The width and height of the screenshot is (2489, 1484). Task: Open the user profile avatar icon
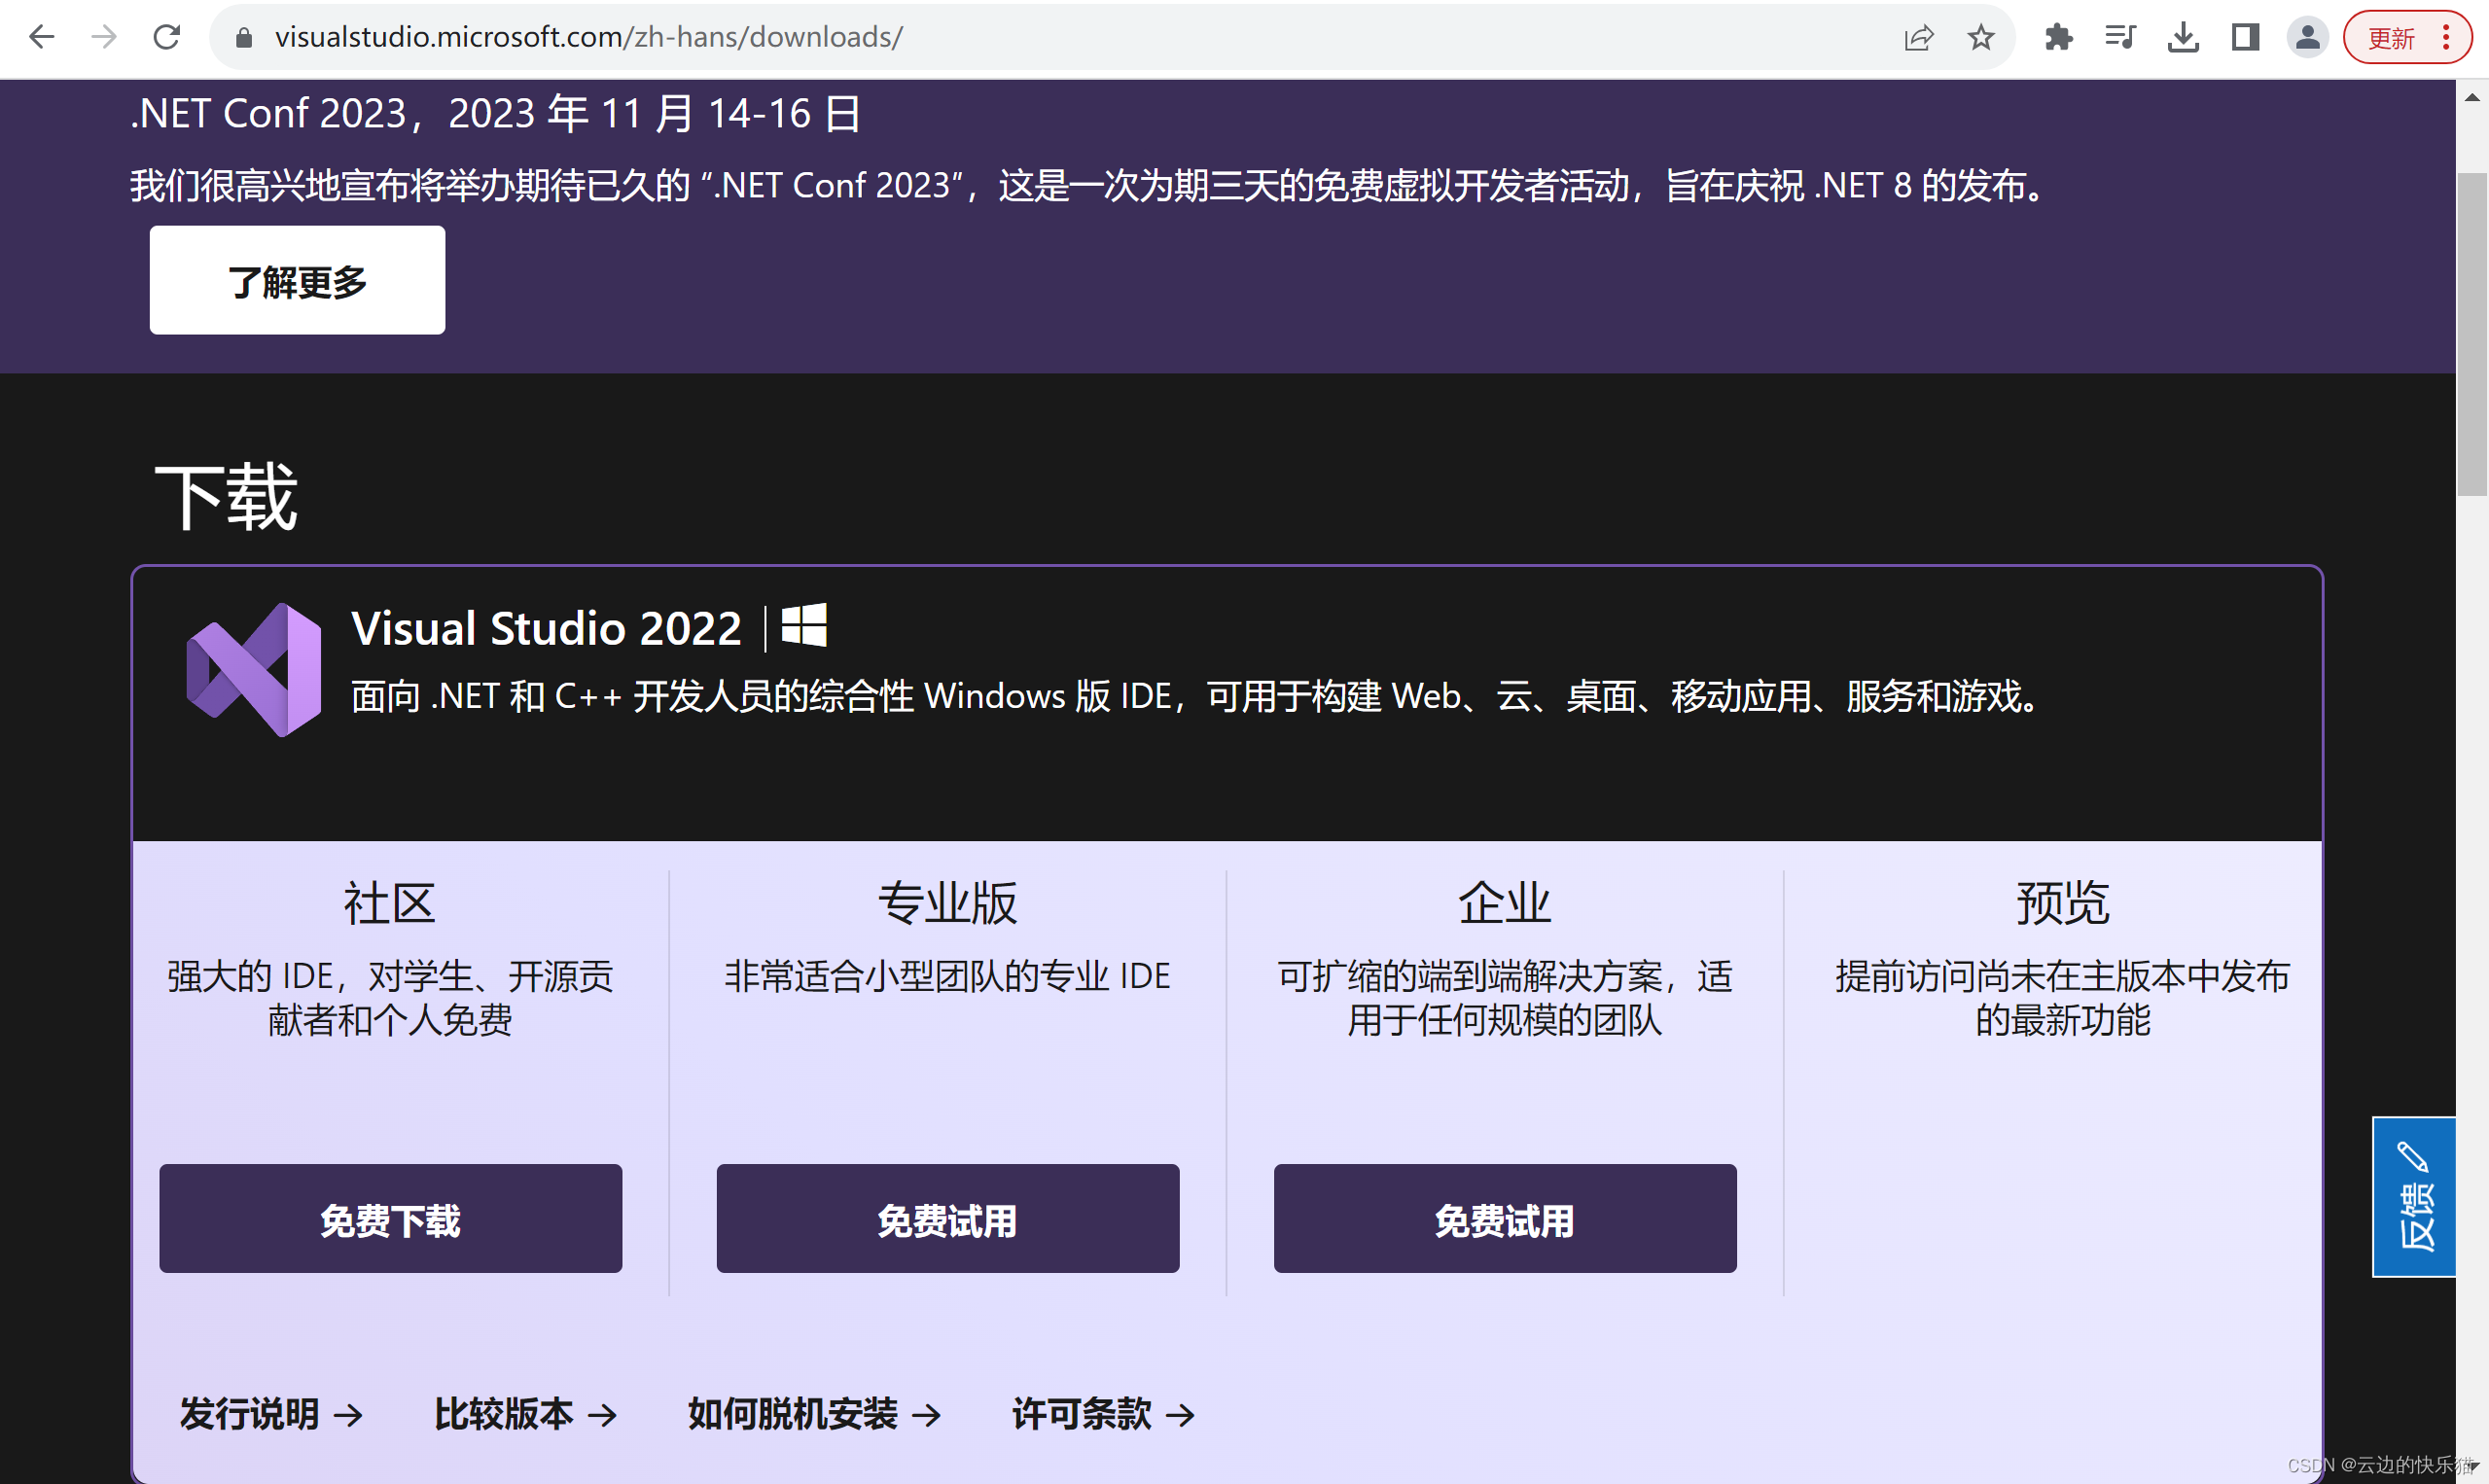(2307, 38)
